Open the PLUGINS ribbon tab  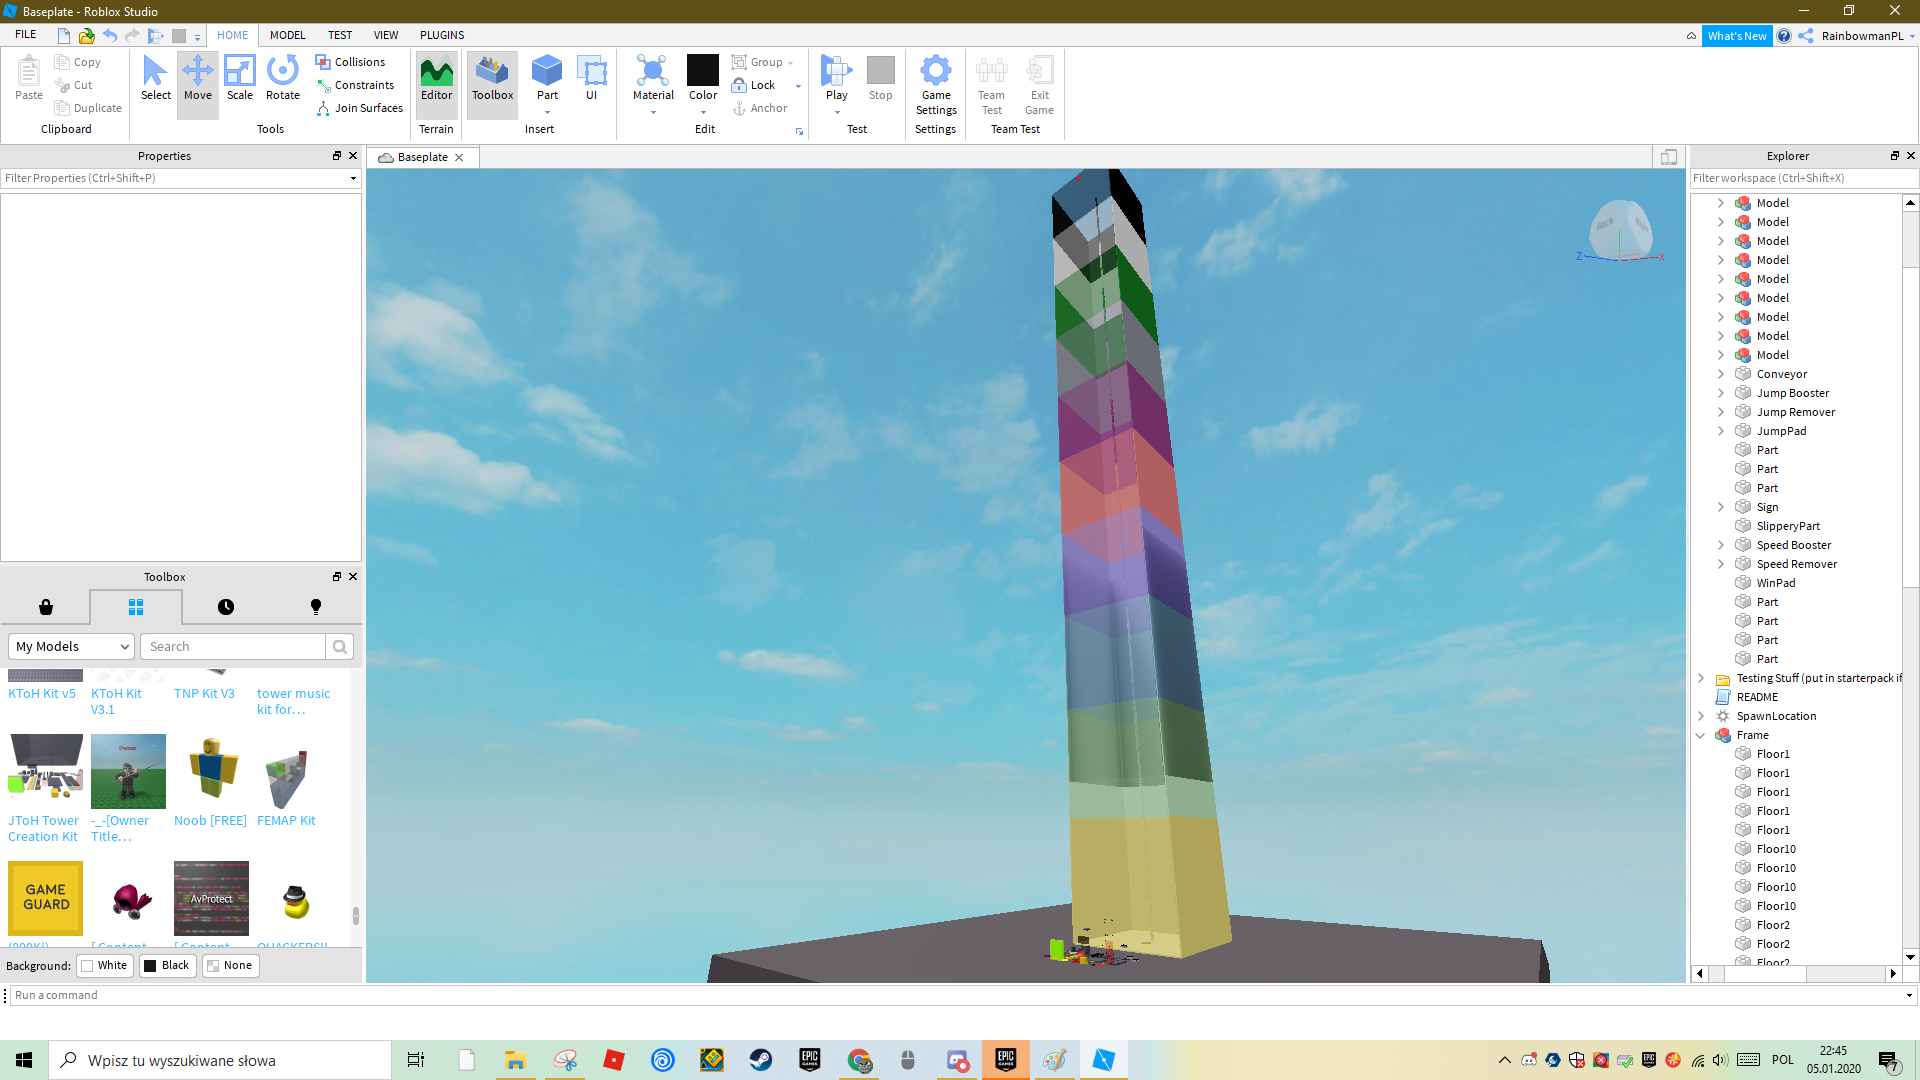coord(442,34)
